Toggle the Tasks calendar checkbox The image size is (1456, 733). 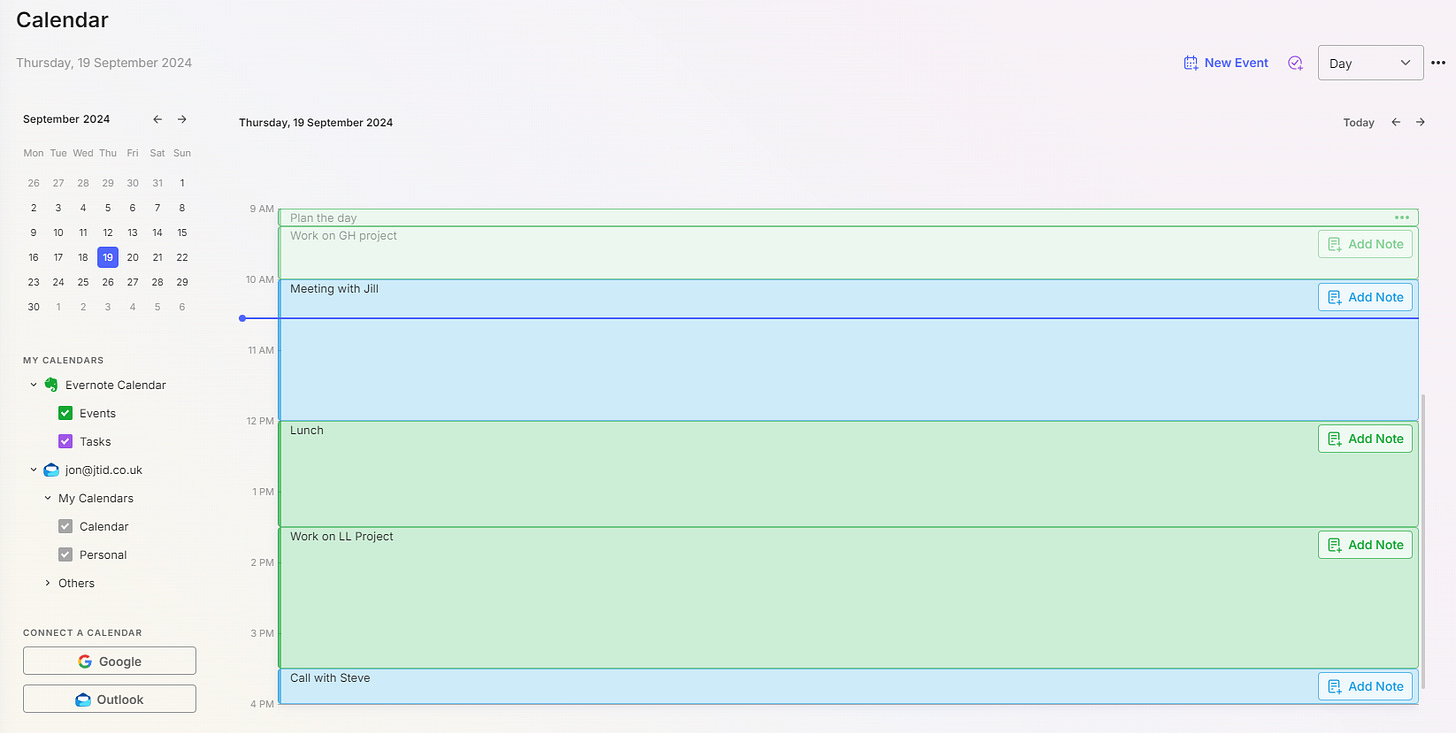tap(65, 441)
